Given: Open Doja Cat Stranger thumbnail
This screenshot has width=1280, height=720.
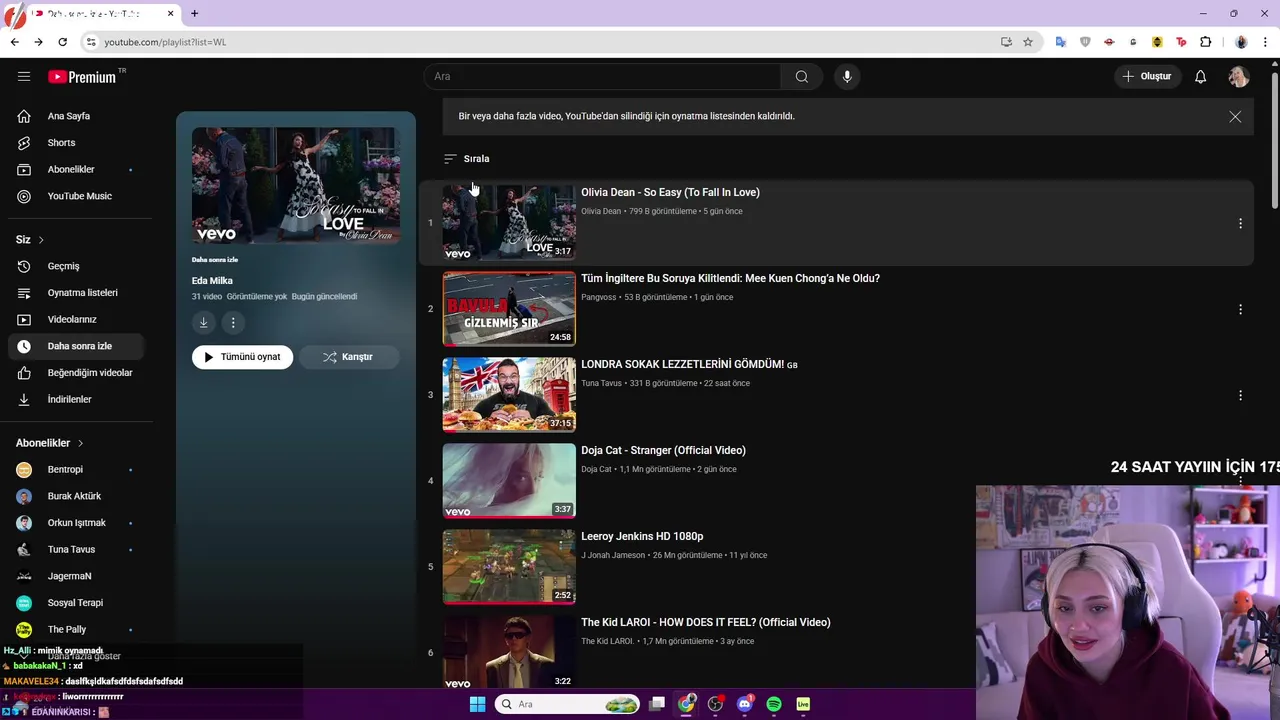Looking at the screenshot, I should pos(509,480).
